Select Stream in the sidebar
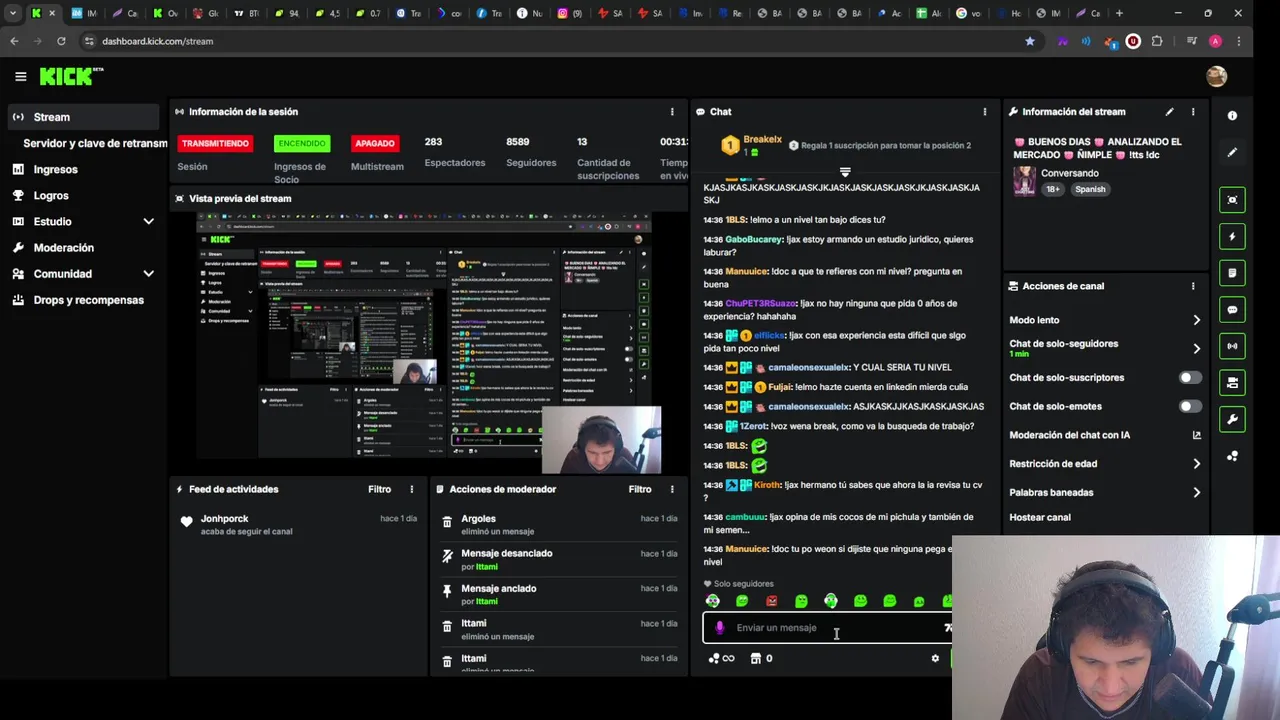The image size is (1280, 720). 84,117
